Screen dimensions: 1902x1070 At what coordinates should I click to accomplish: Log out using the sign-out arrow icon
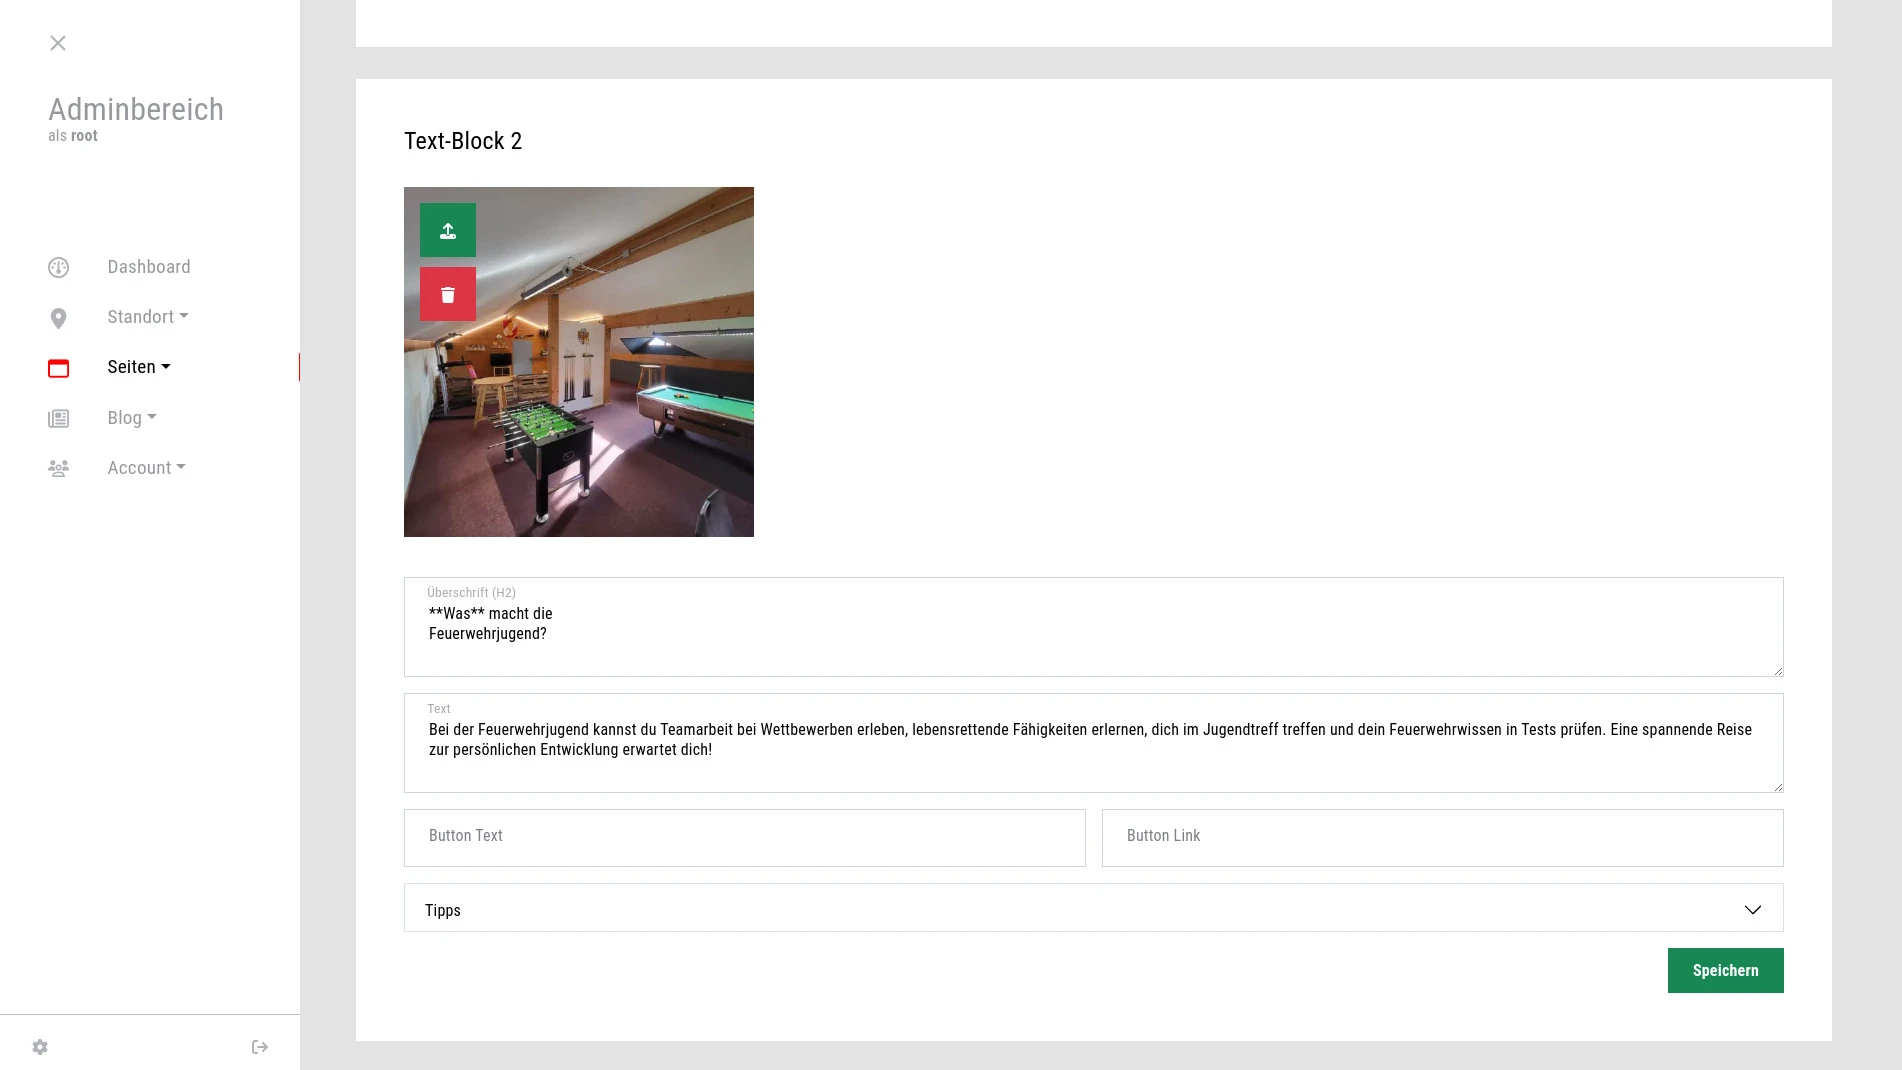tap(260, 1047)
